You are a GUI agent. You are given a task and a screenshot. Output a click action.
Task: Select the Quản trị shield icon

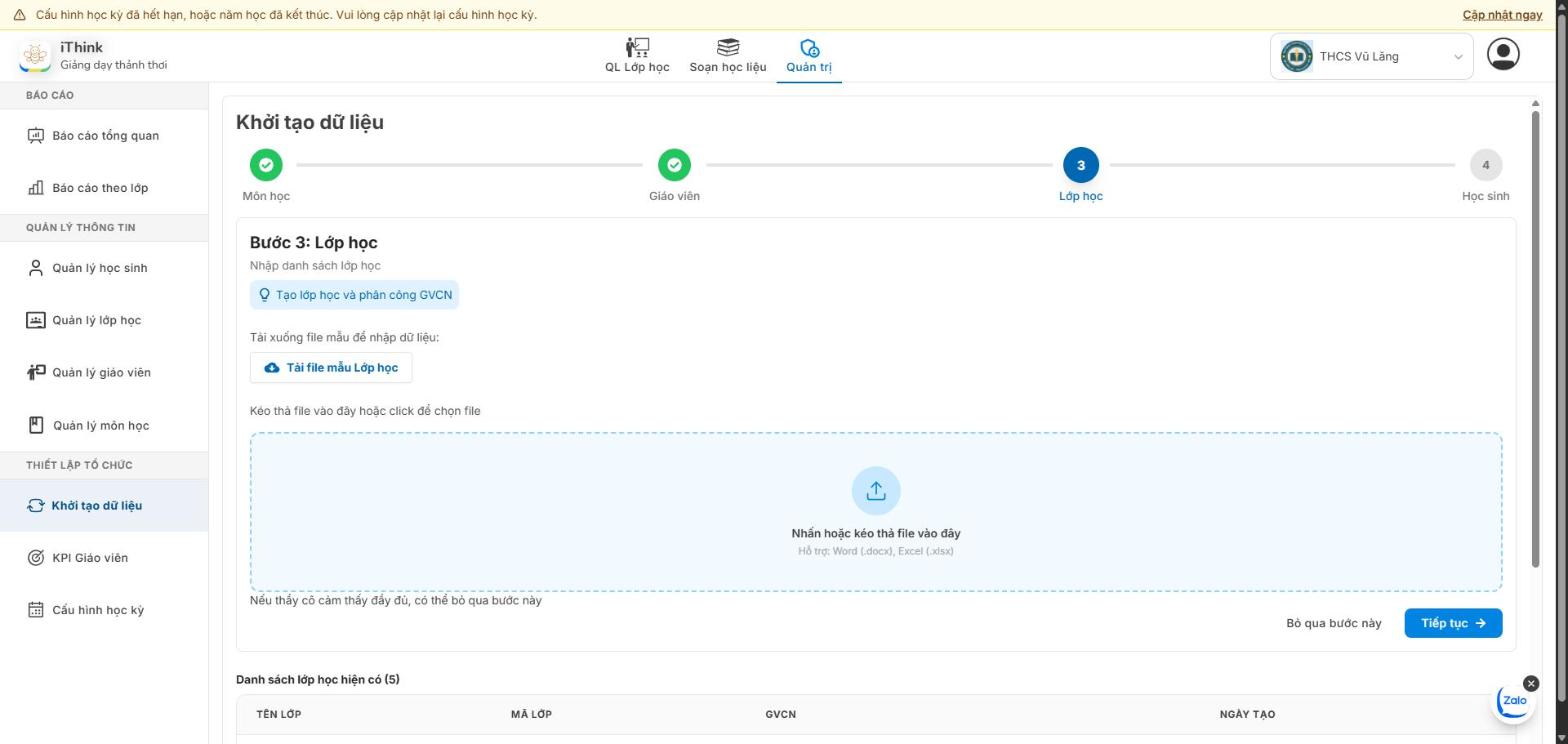(x=809, y=47)
